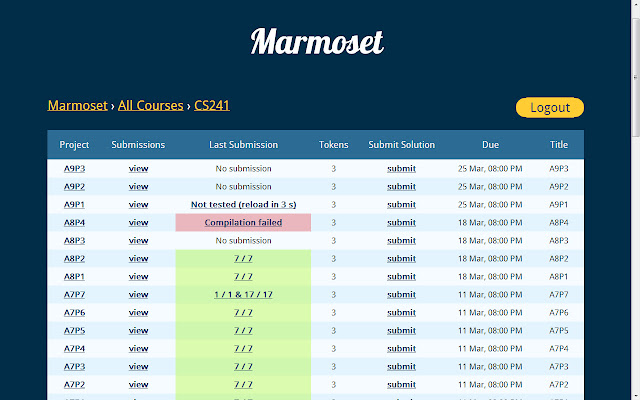This screenshot has width=640, height=400.
Task: Click the Last Submission column header
Action: coord(243,145)
